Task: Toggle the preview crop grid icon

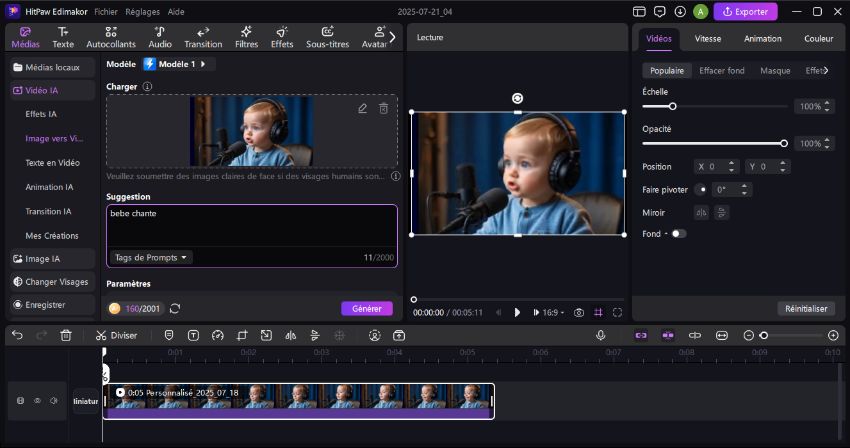Action: point(598,312)
